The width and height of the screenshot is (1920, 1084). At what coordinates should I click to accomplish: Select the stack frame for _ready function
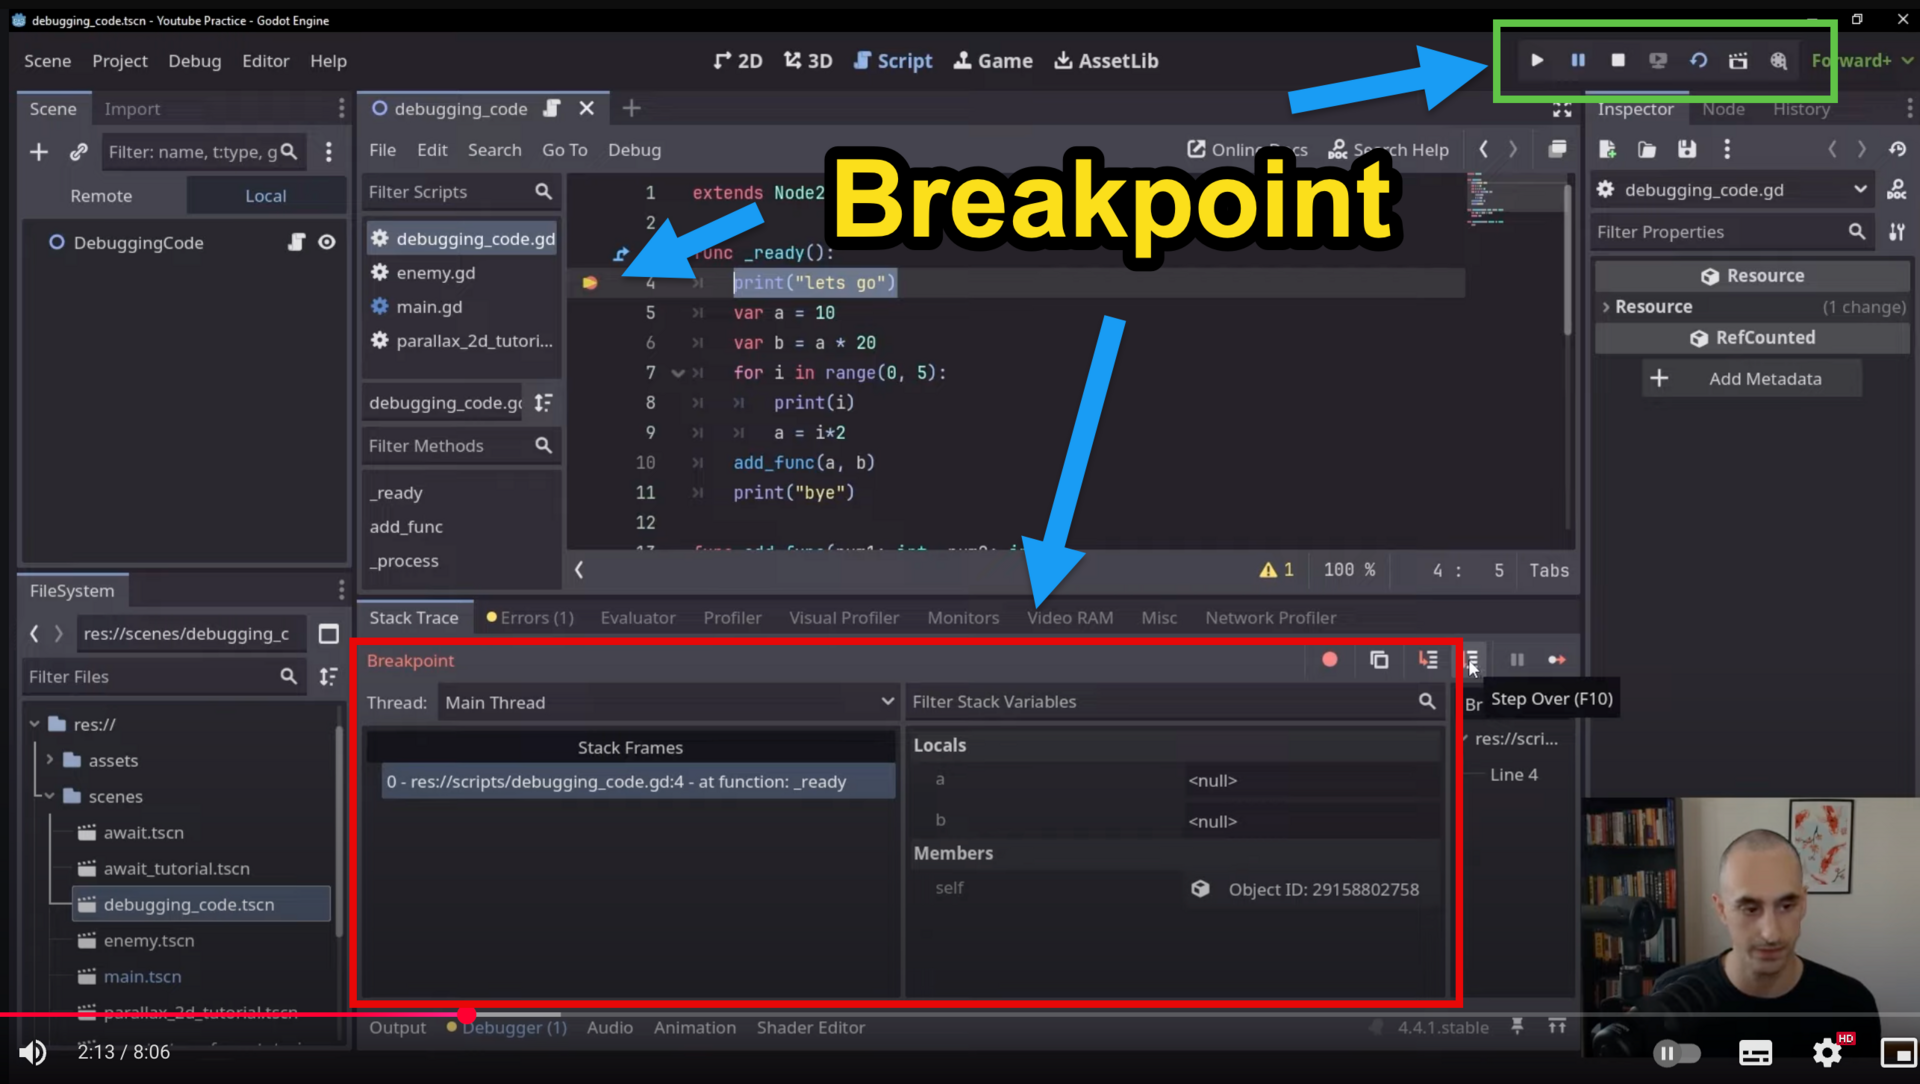tap(638, 782)
